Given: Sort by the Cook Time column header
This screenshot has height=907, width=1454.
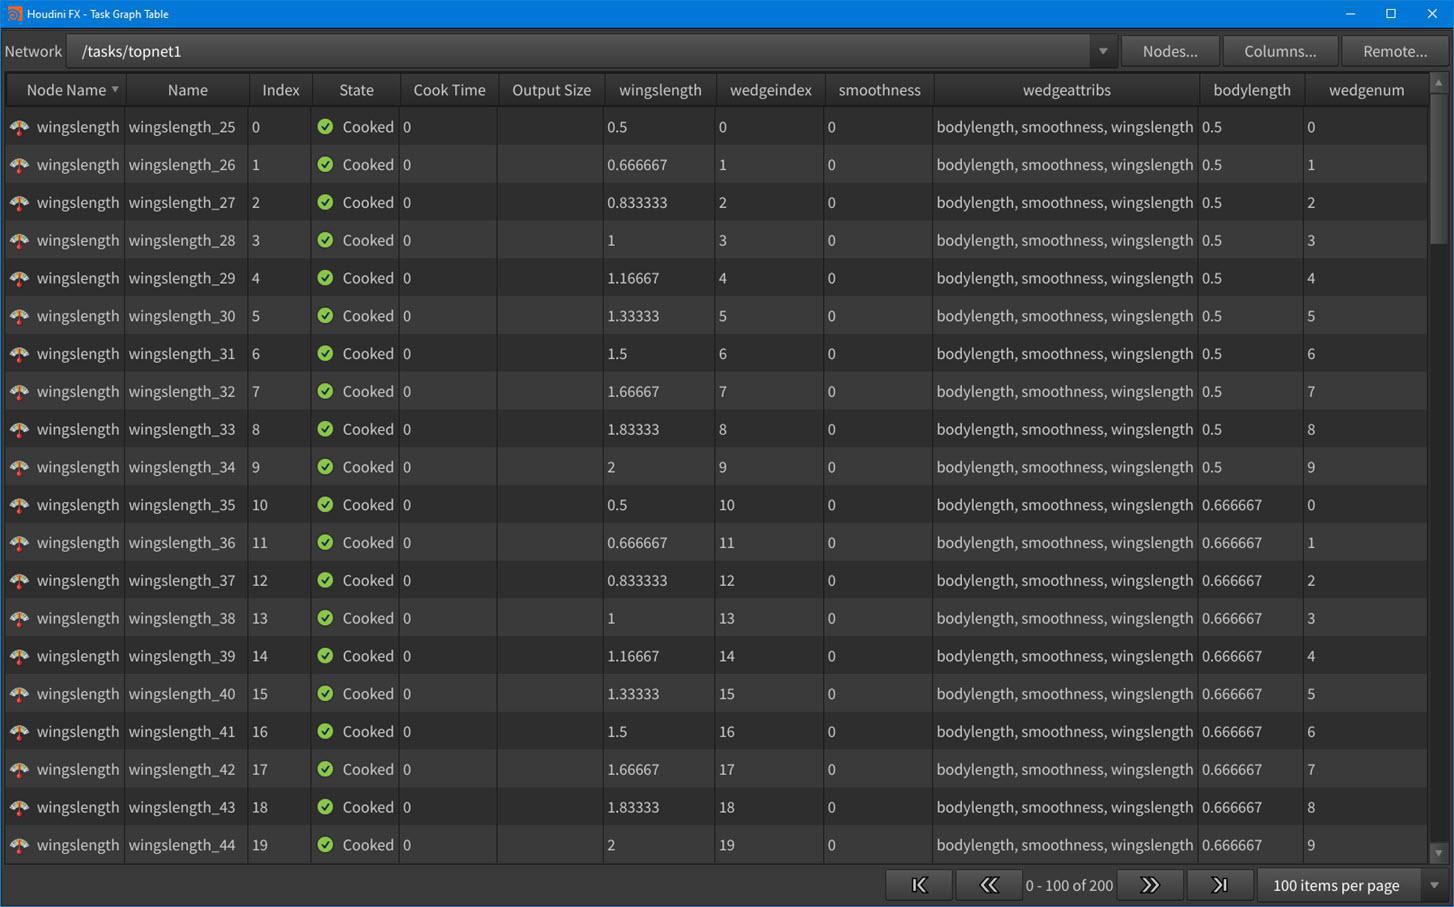Looking at the screenshot, I should click(x=449, y=90).
